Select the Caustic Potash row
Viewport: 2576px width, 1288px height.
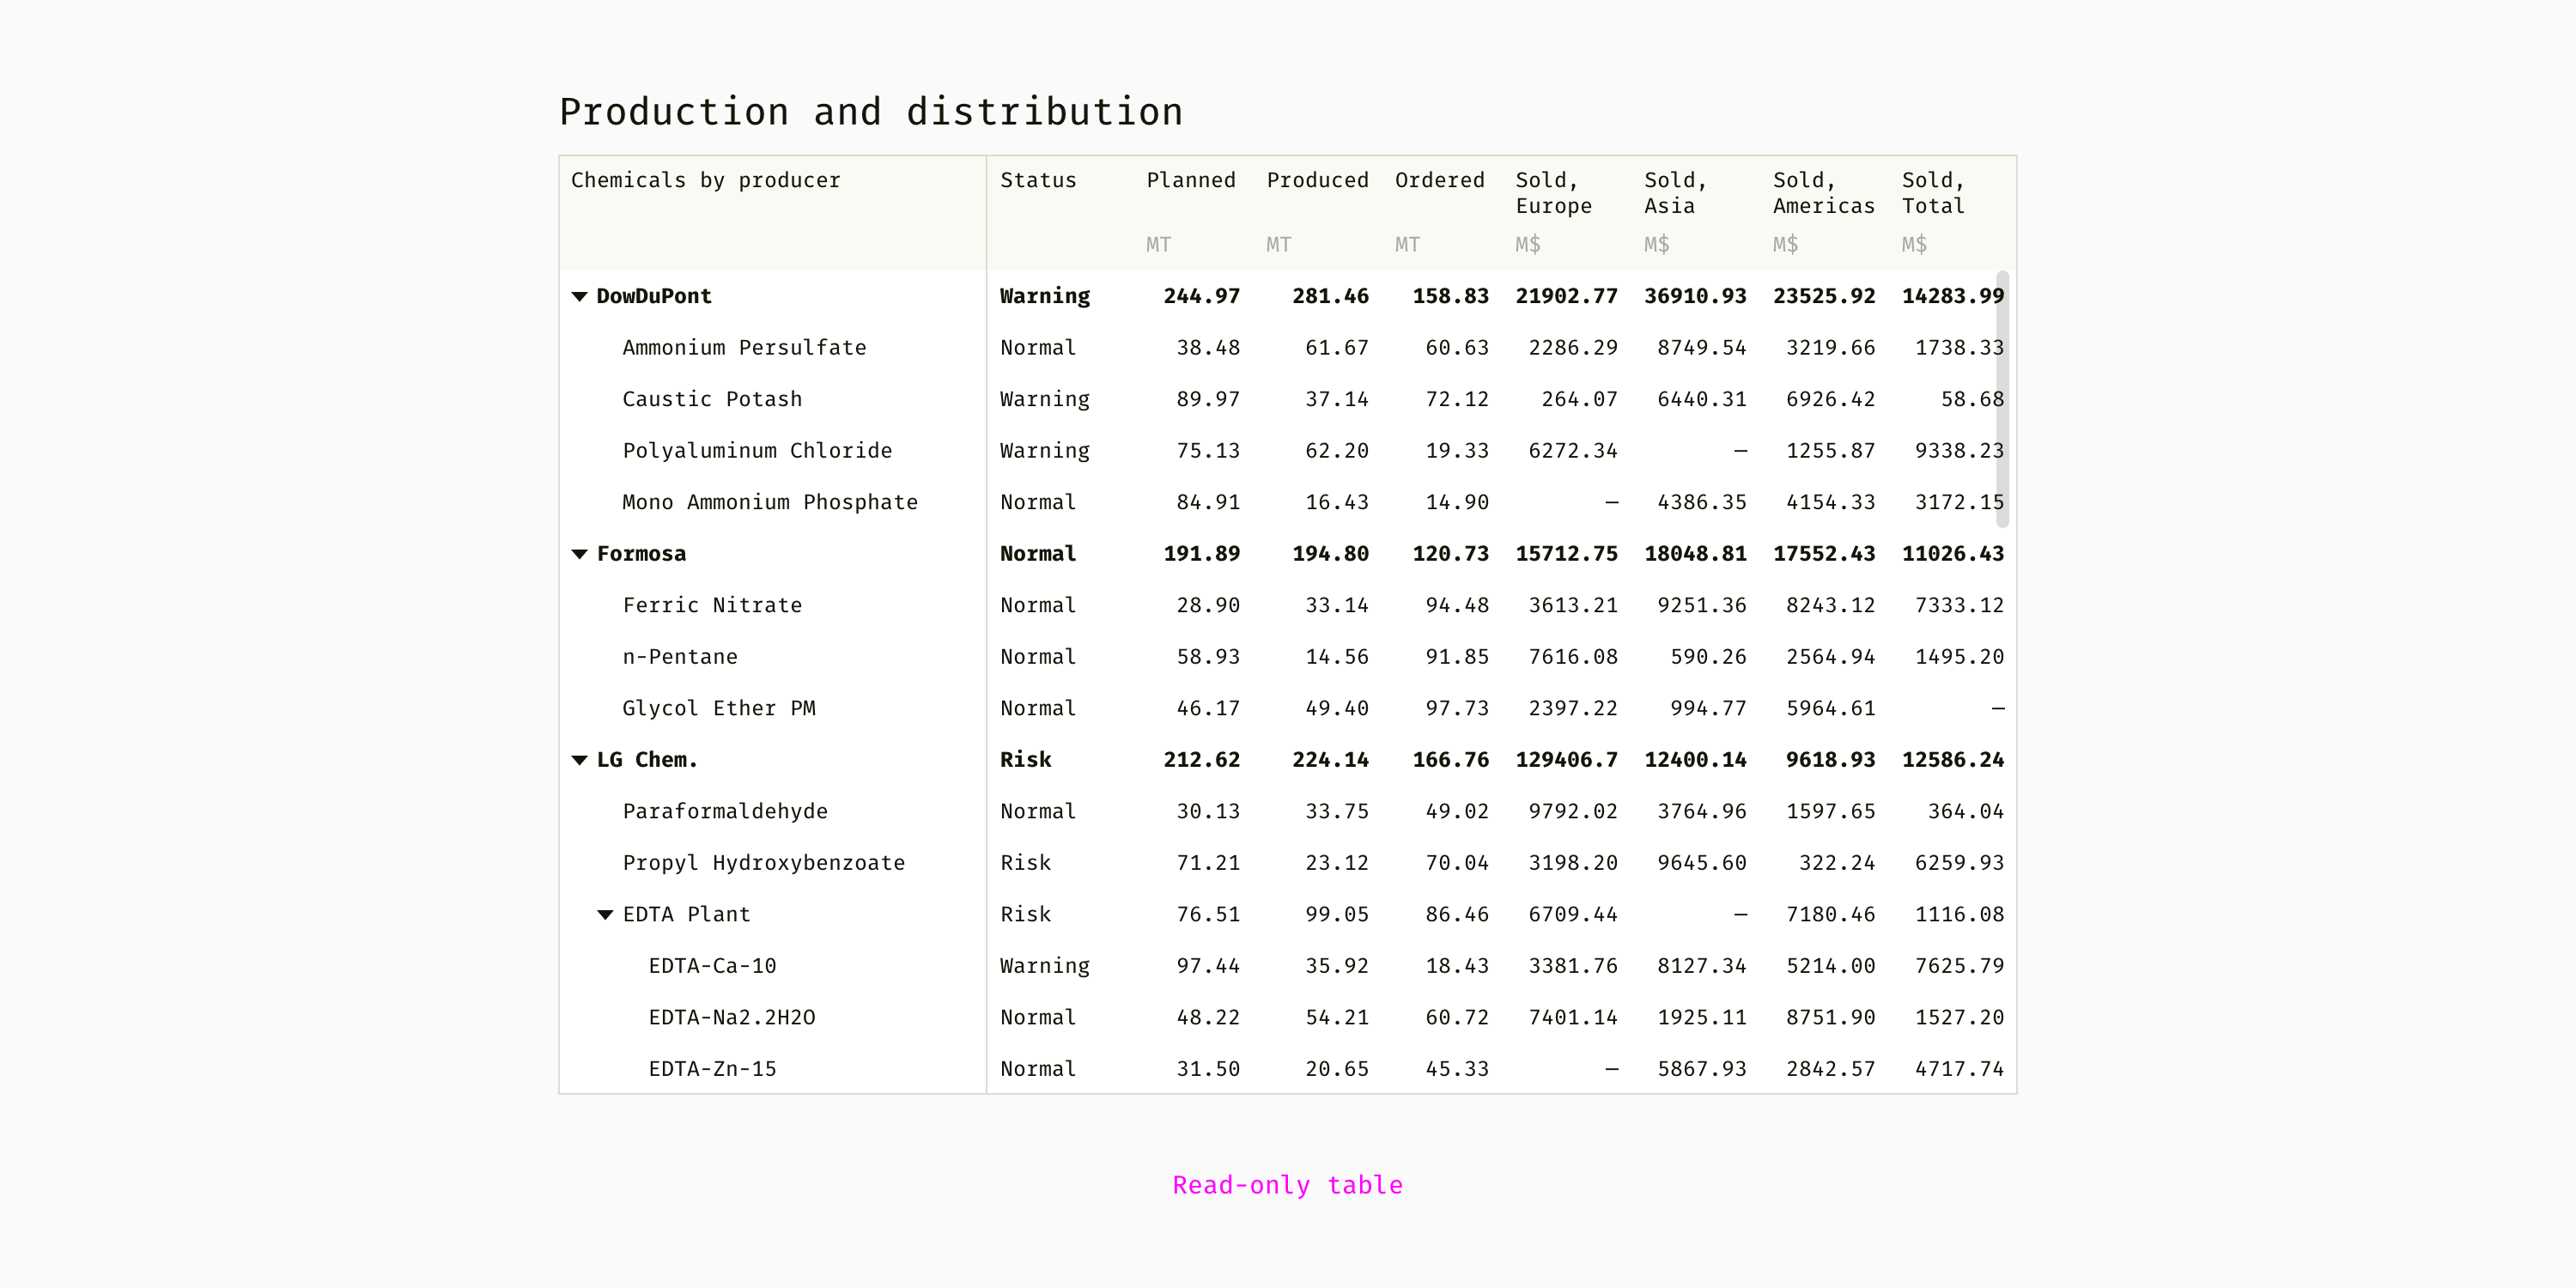(x=712, y=399)
